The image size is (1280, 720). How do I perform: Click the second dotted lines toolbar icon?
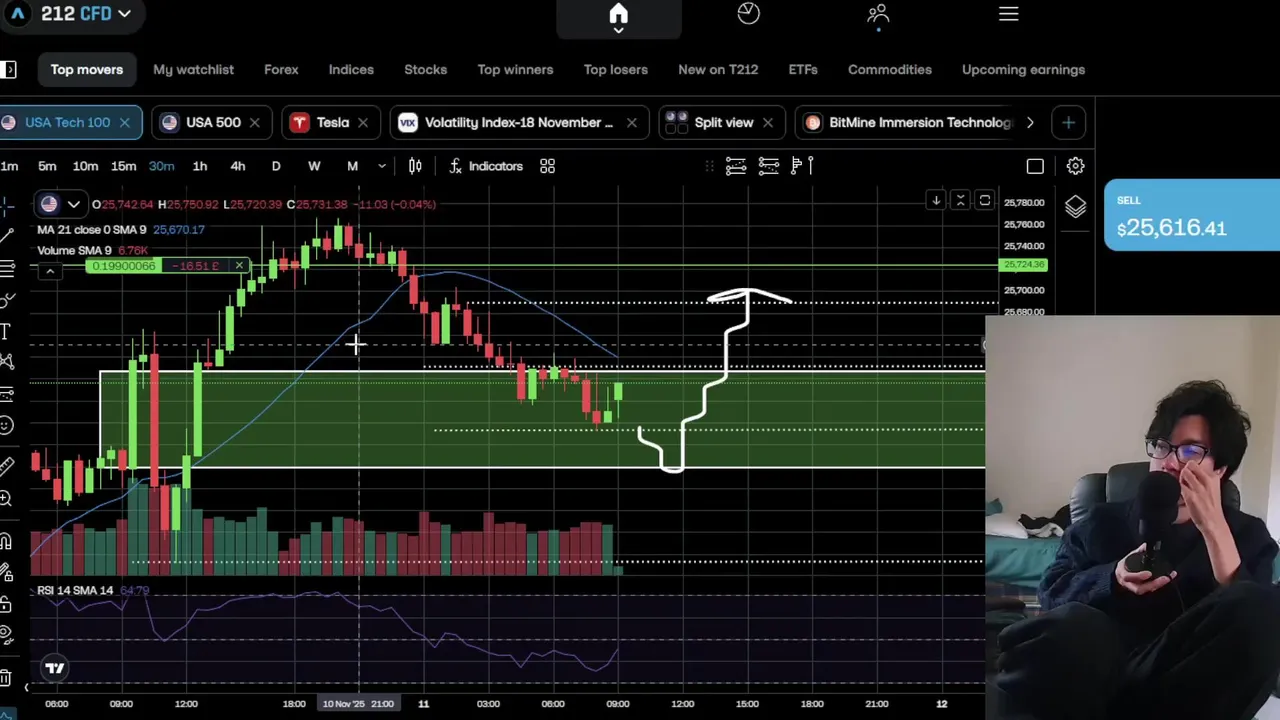coord(768,166)
